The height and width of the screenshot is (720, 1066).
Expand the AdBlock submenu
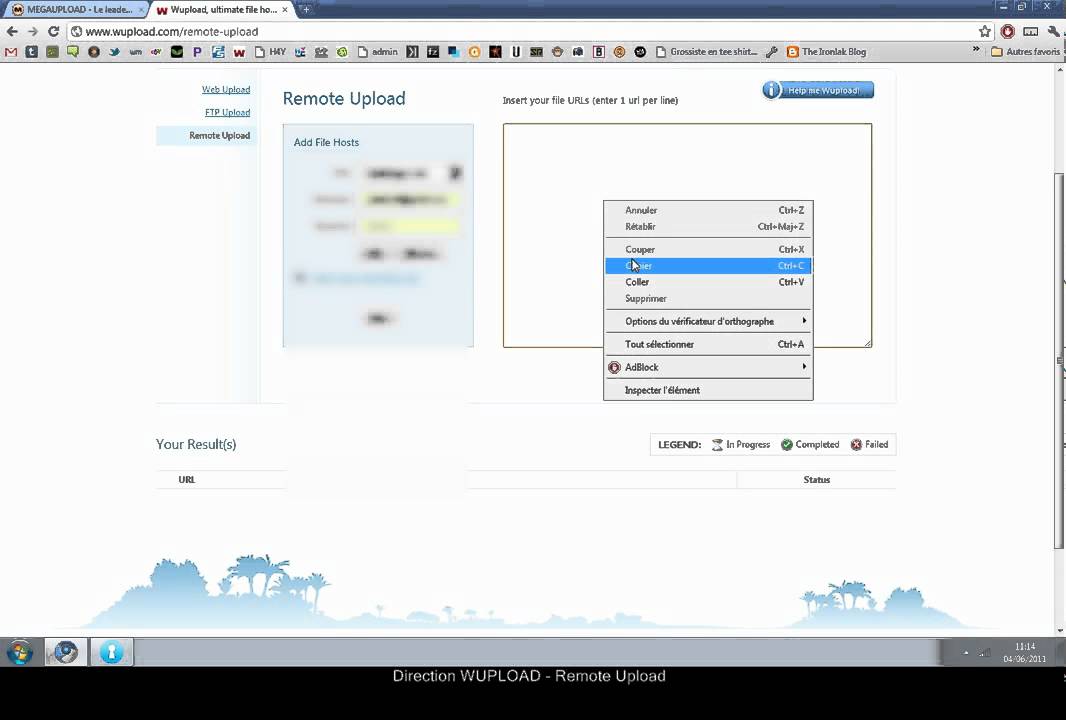(708, 367)
